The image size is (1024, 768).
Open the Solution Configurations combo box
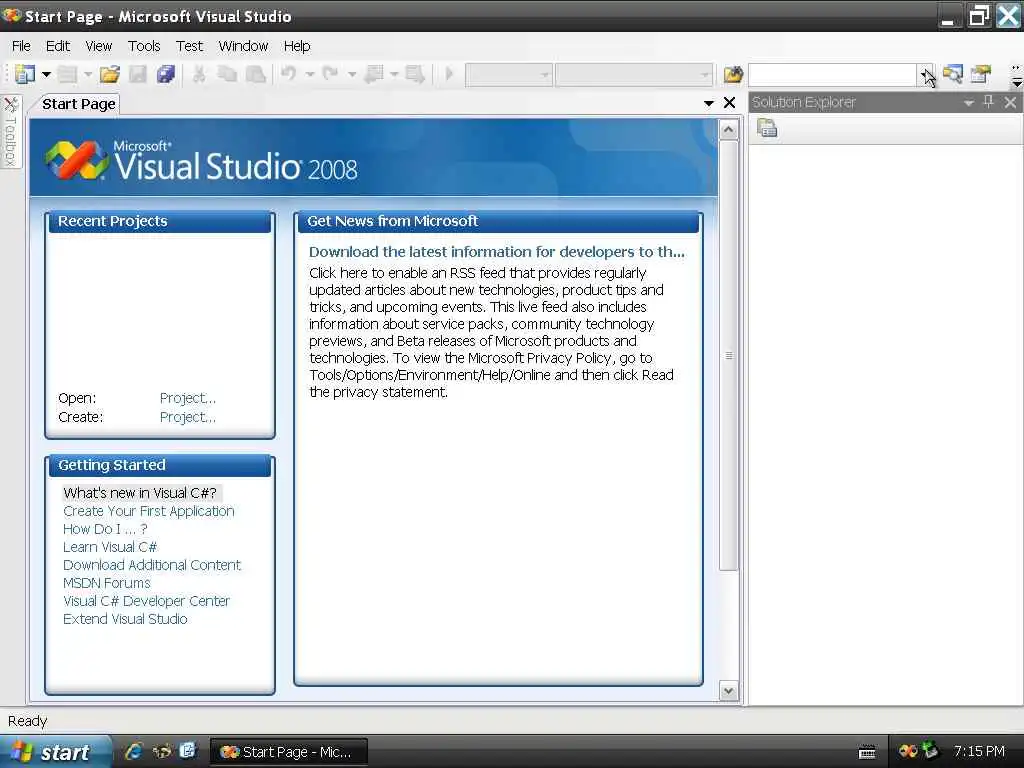[509, 74]
